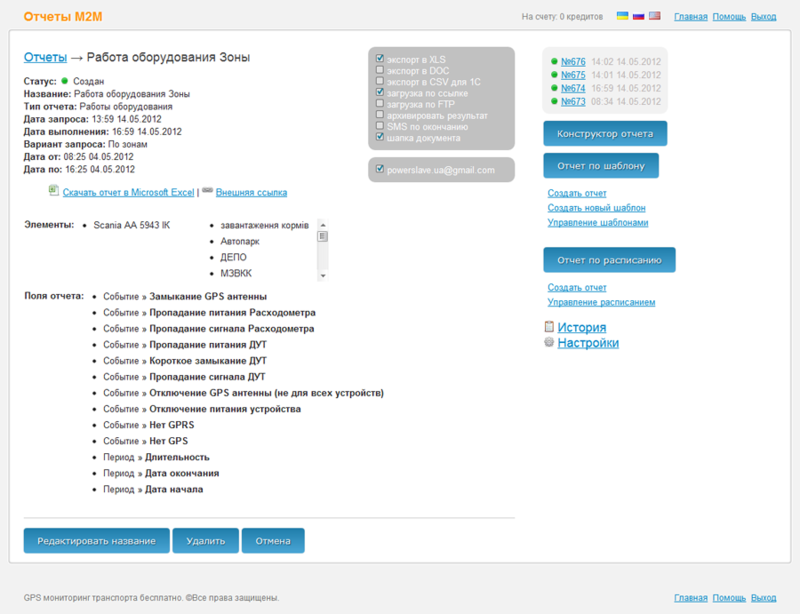Click green dot next to Создан status
Viewport: 800px width, 614px height.
point(65,81)
